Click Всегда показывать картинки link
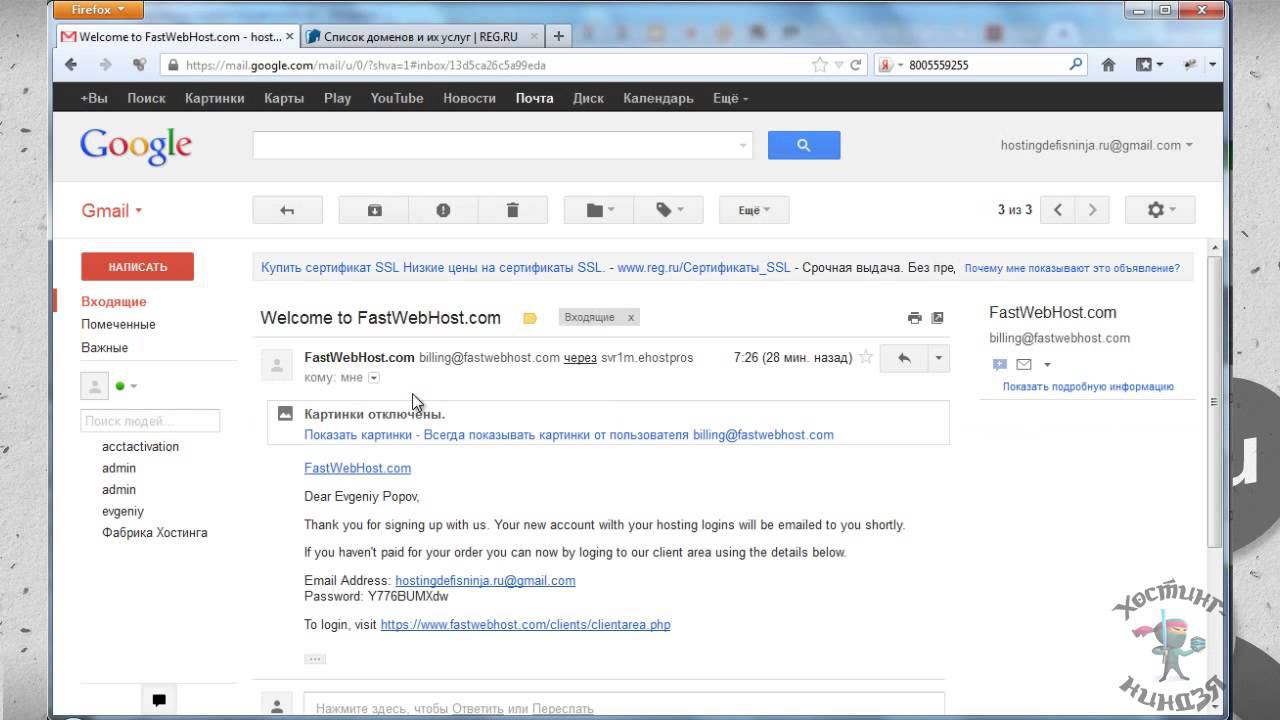Screen dimensions: 1280x720 point(629,435)
